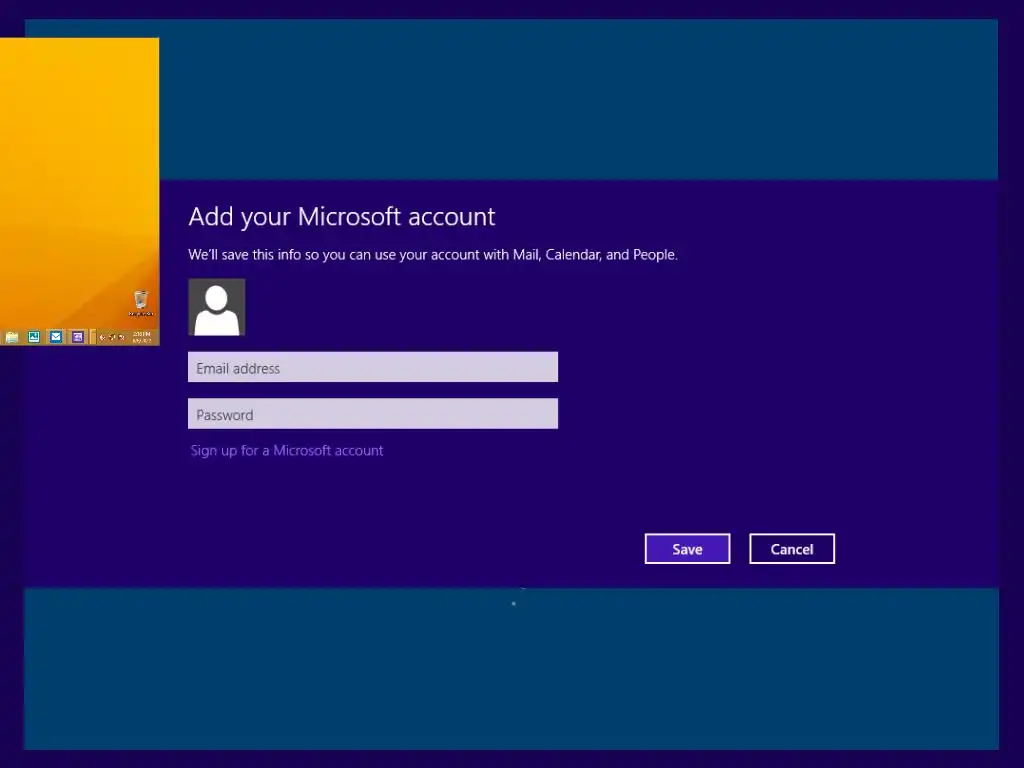
Task: Open the Recycle Bin on the desktop thumbnail
Action: tap(141, 303)
